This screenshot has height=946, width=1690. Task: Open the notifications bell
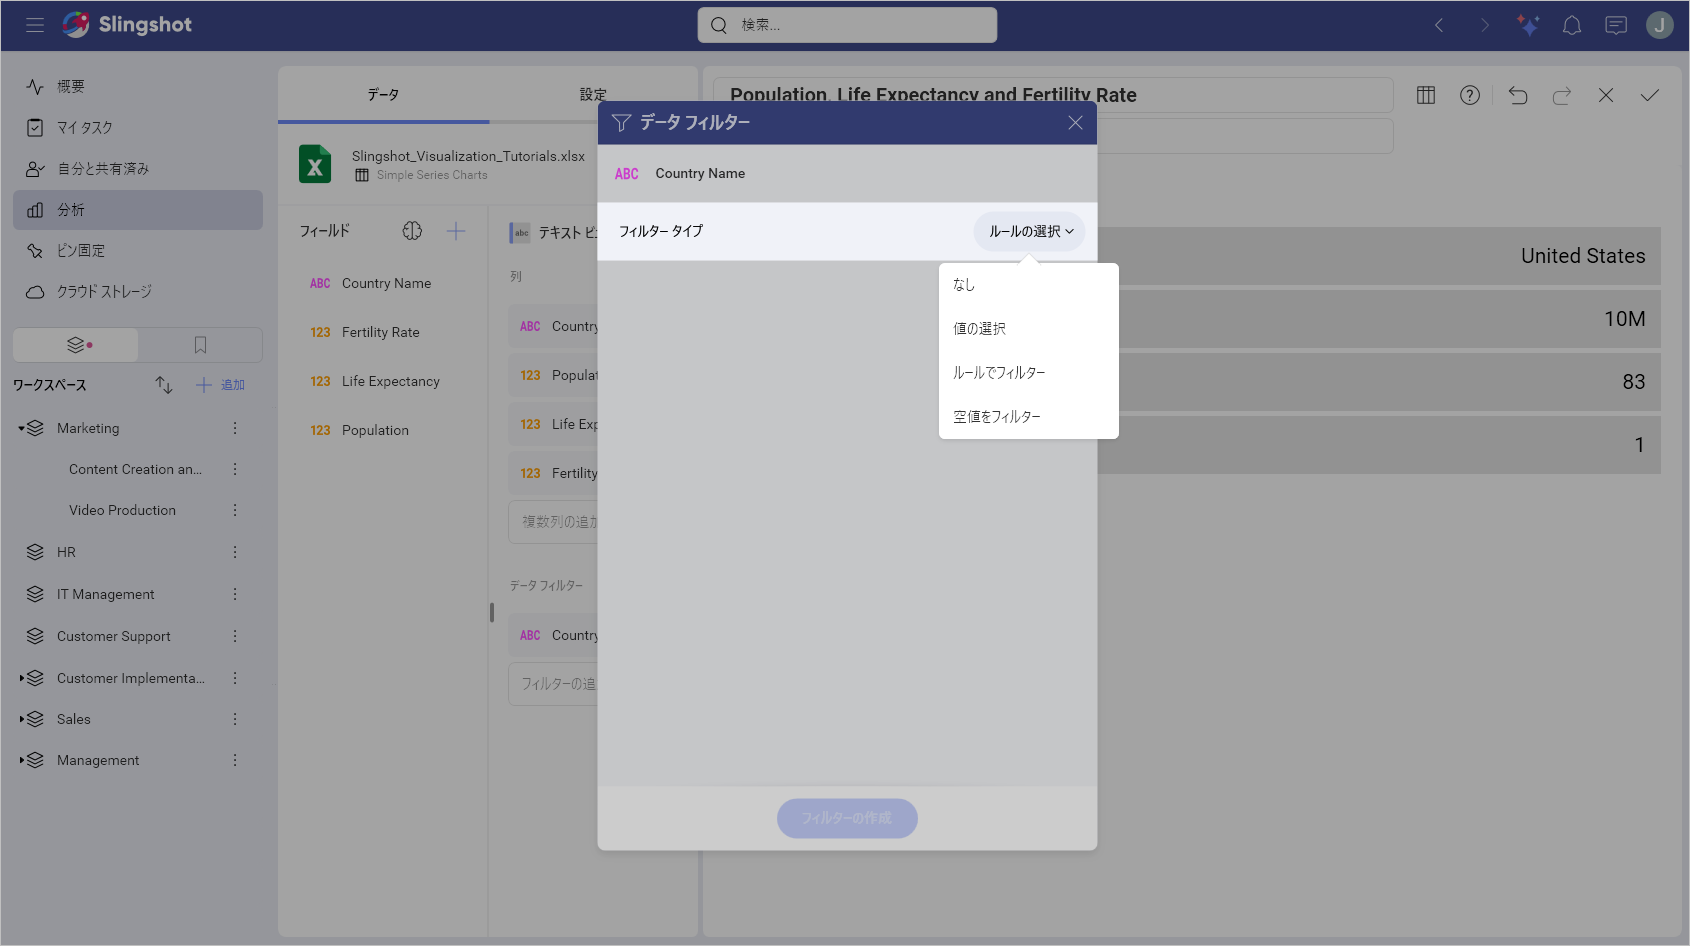point(1572,25)
